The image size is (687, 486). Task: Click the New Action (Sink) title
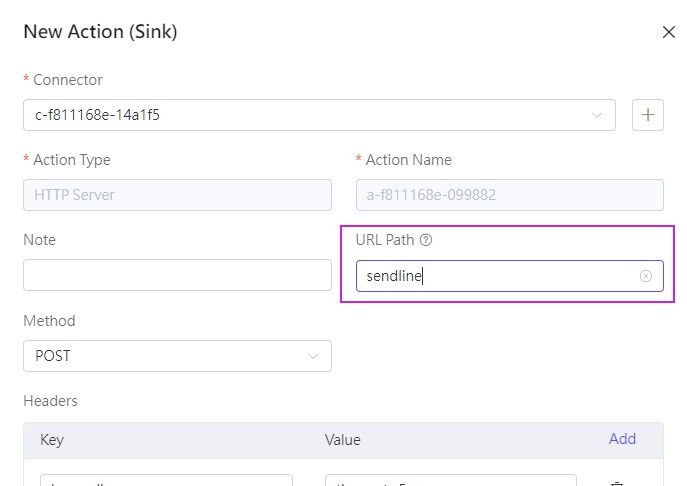[100, 31]
